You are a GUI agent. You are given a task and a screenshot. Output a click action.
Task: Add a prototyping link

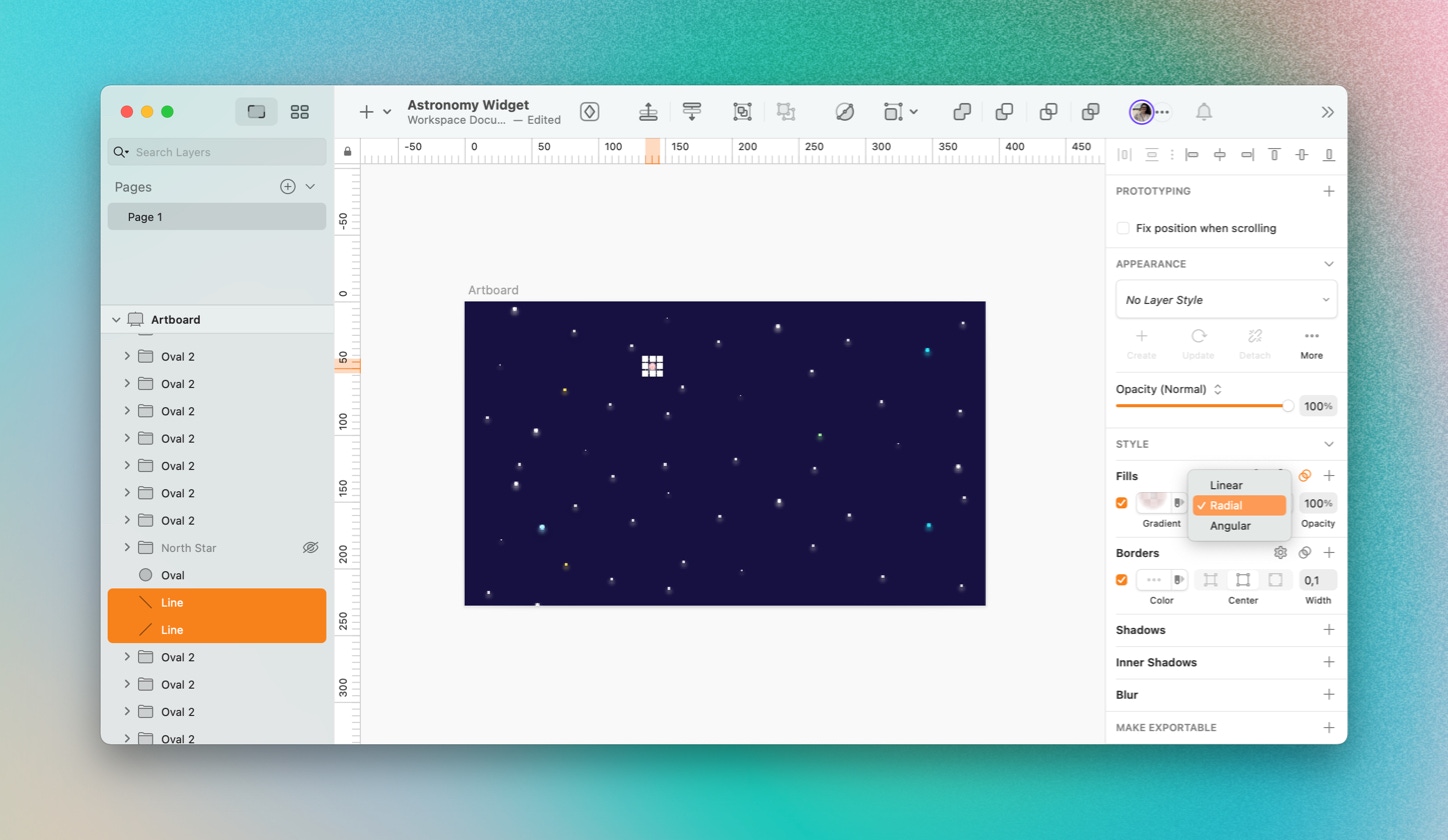point(1329,191)
